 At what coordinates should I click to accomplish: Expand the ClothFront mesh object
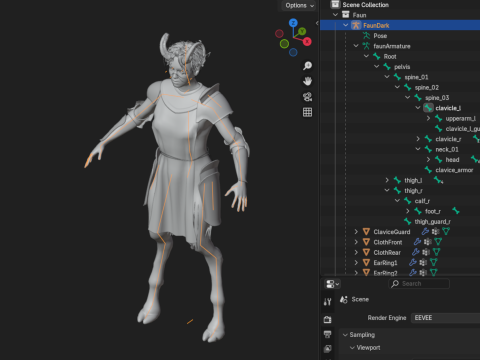tap(356, 242)
